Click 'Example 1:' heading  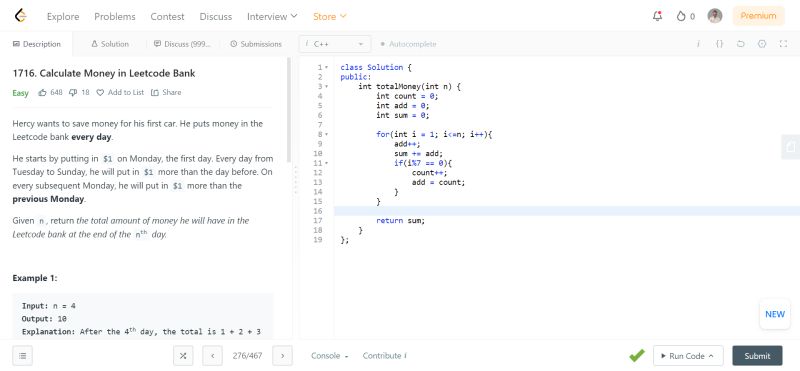pyautogui.click(x=35, y=278)
